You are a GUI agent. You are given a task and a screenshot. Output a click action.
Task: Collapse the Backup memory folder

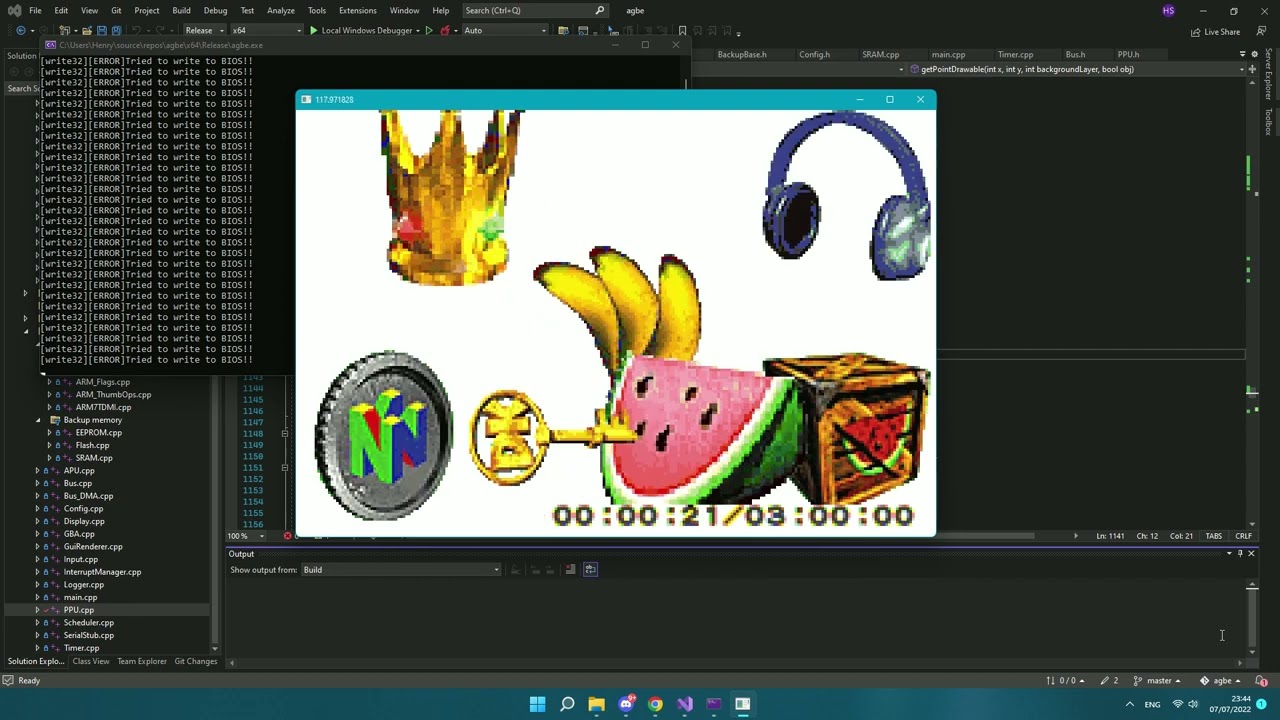coord(38,420)
